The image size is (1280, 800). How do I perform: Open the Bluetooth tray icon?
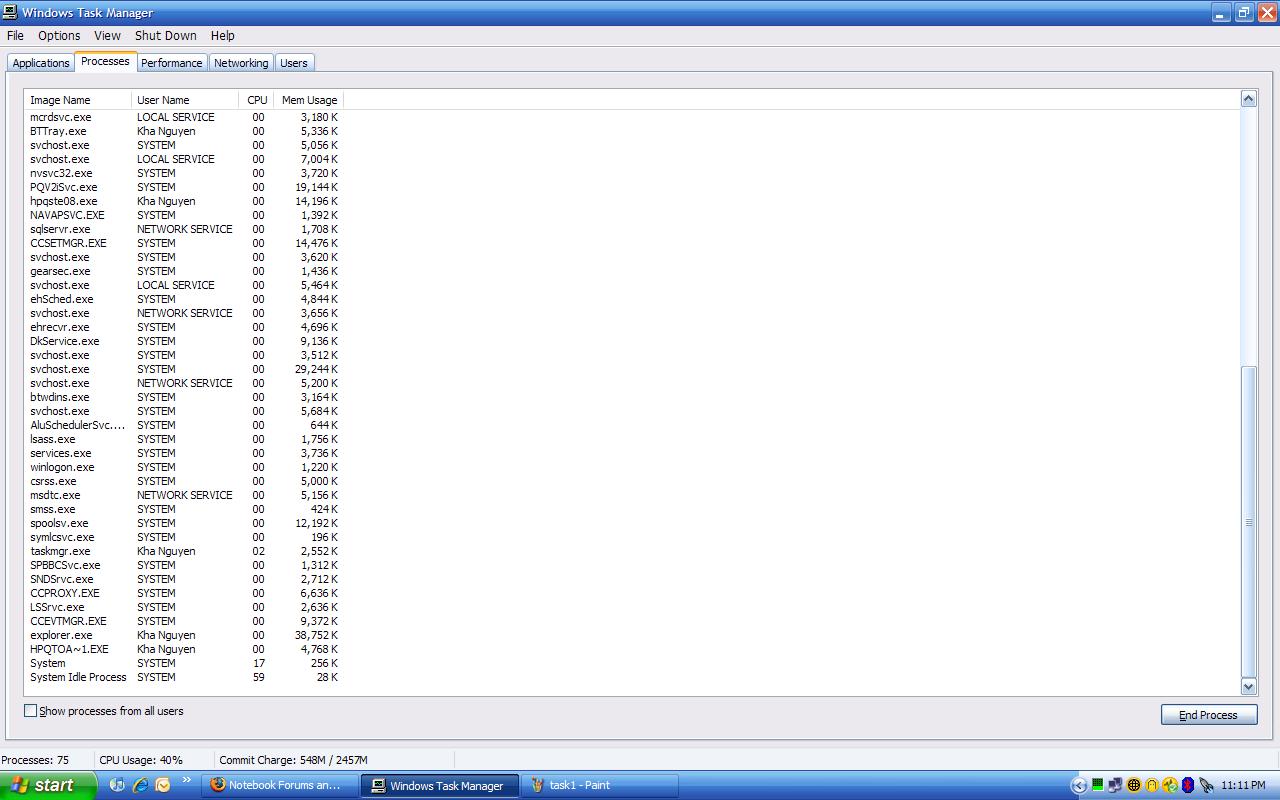click(x=1187, y=785)
